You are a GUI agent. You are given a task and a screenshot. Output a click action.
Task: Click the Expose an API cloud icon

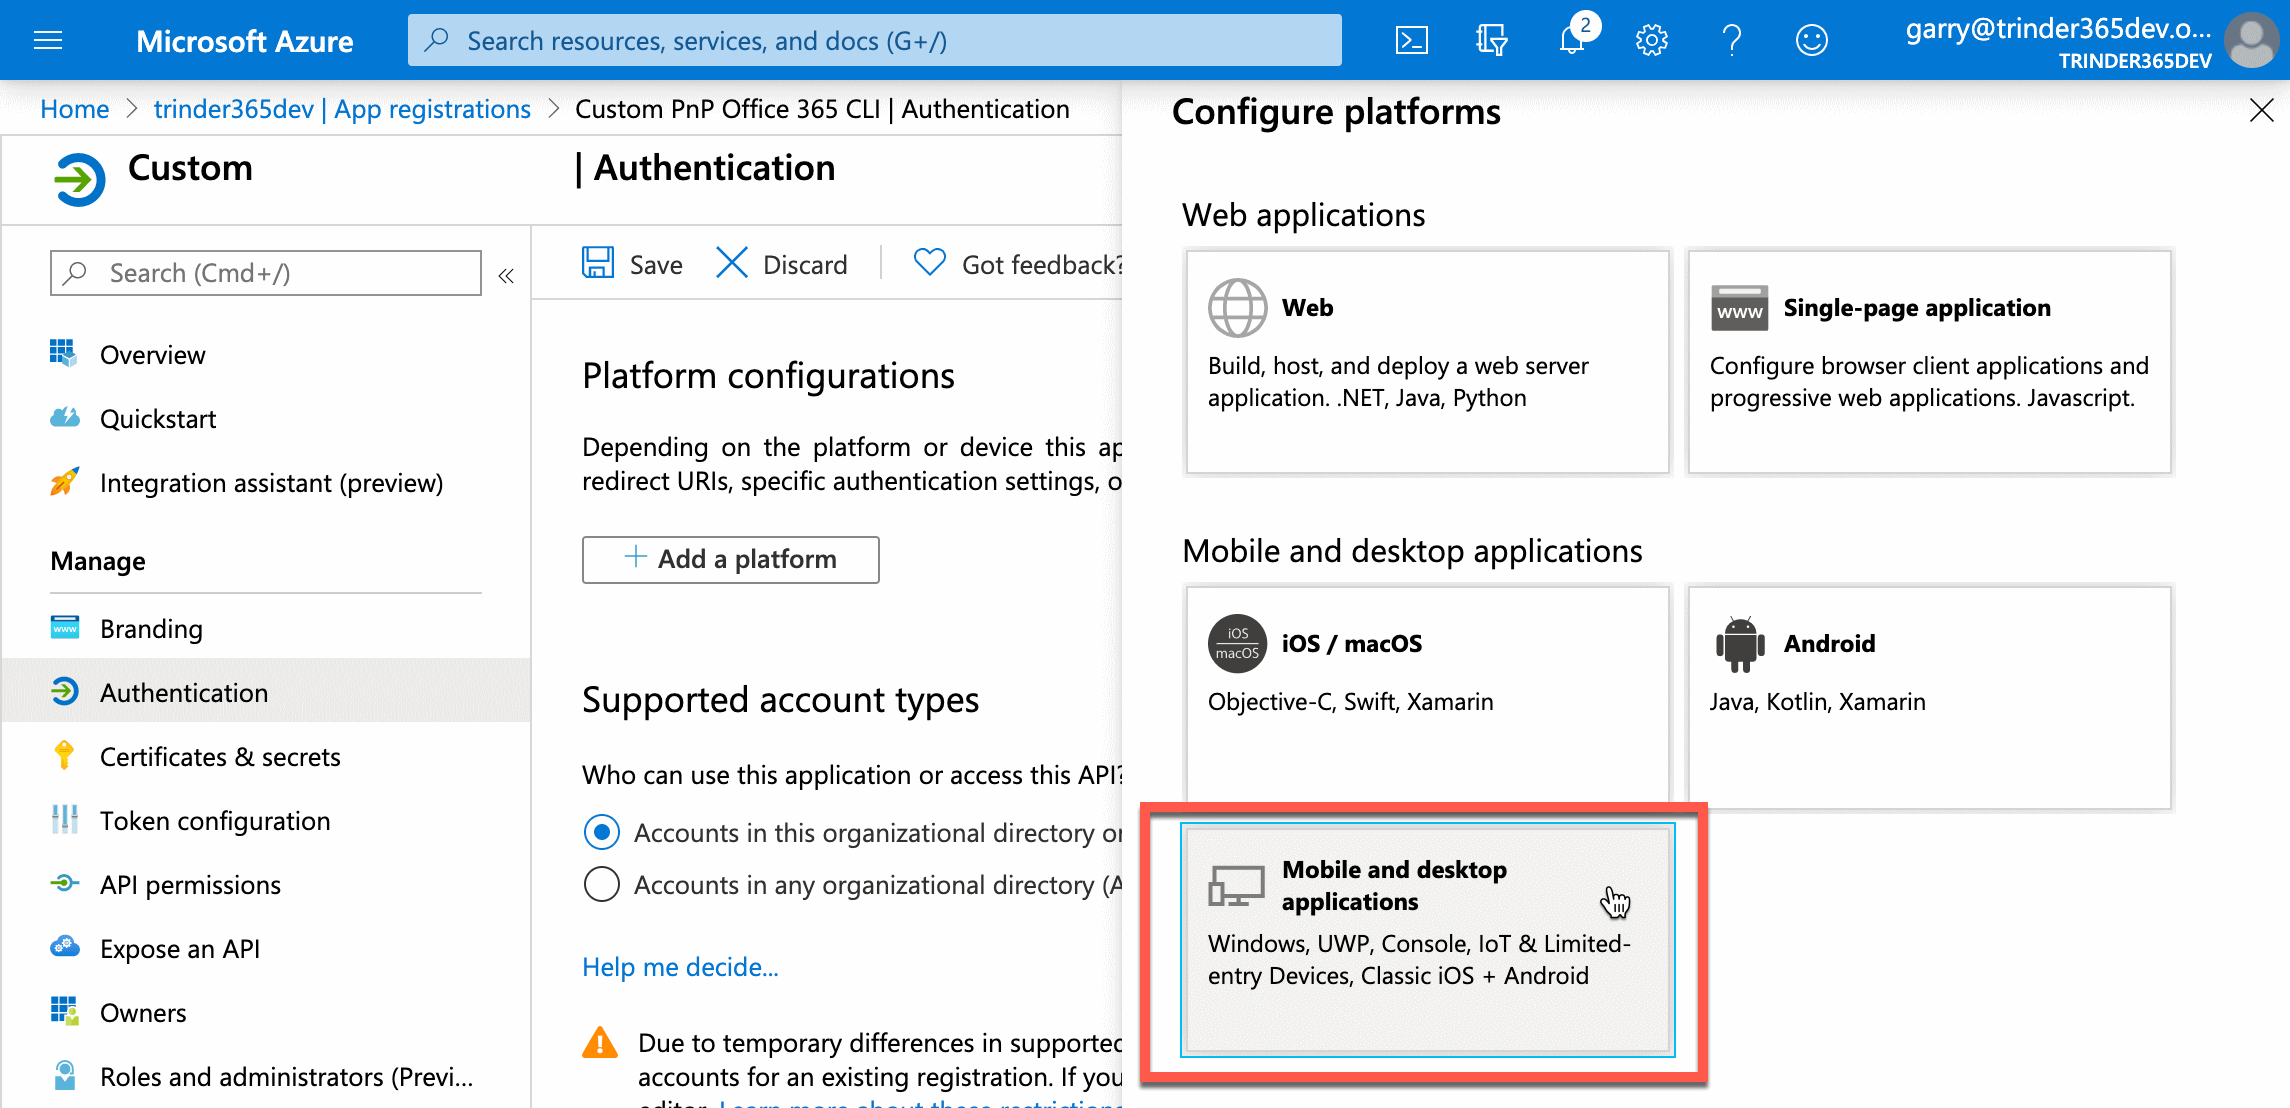click(x=64, y=946)
